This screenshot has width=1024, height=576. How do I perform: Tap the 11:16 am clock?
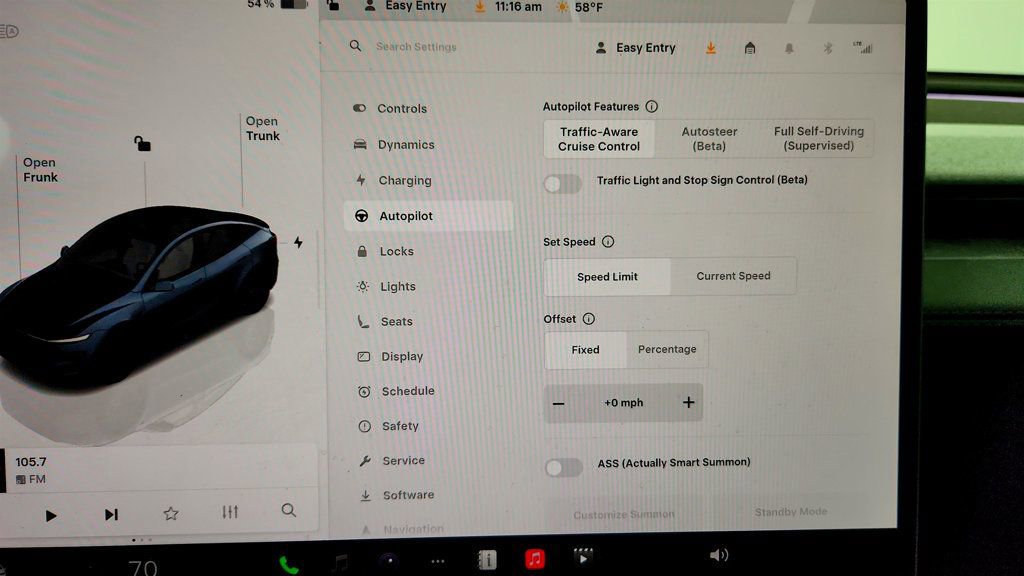coord(518,7)
